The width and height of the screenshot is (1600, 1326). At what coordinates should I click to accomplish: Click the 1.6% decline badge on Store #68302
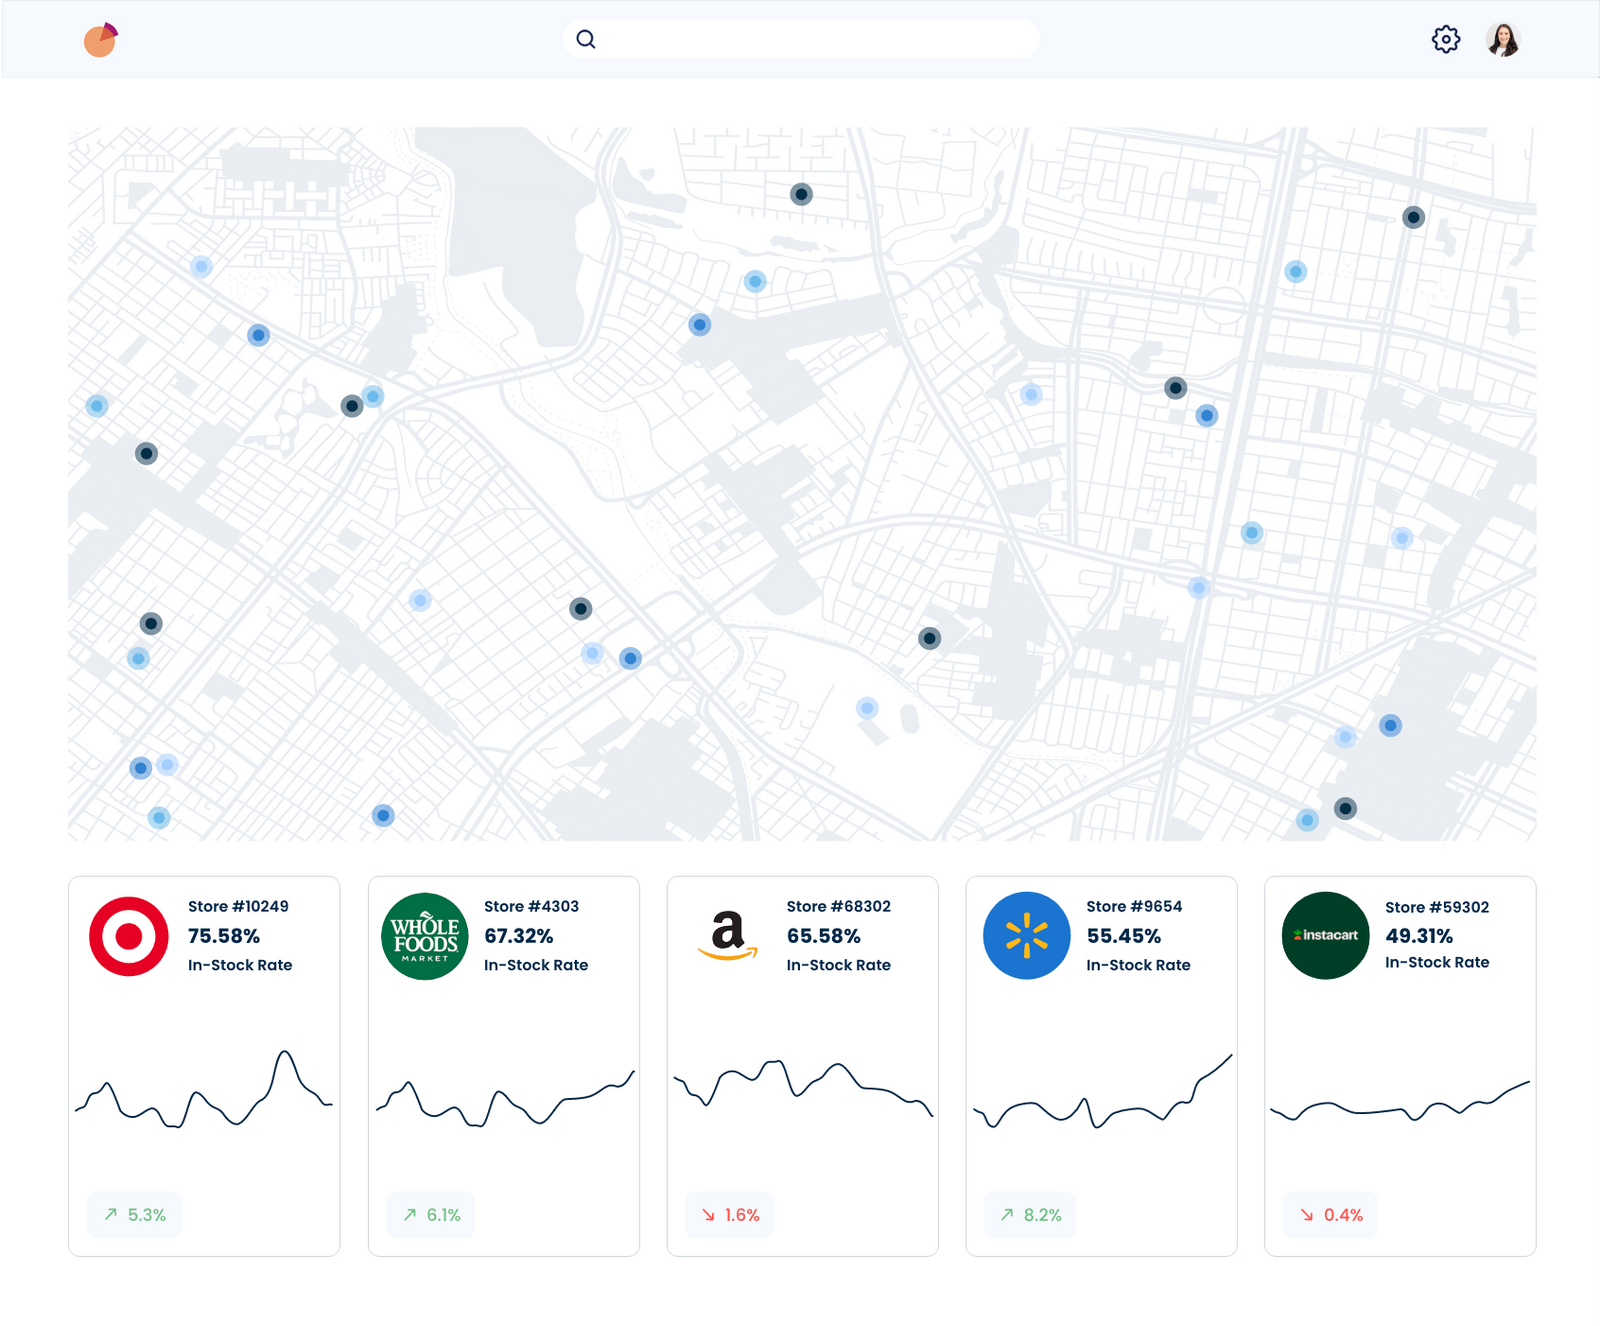click(x=728, y=1214)
